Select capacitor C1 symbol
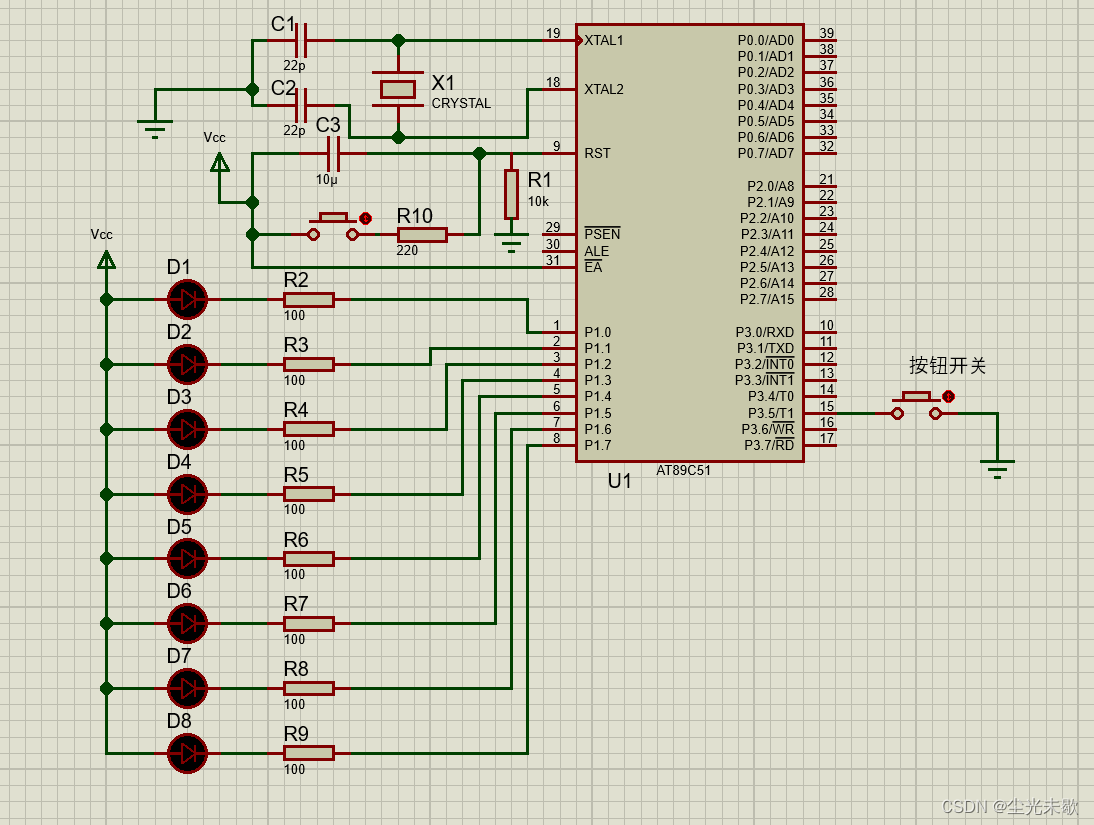The height and width of the screenshot is (825, 1094). 301,40
